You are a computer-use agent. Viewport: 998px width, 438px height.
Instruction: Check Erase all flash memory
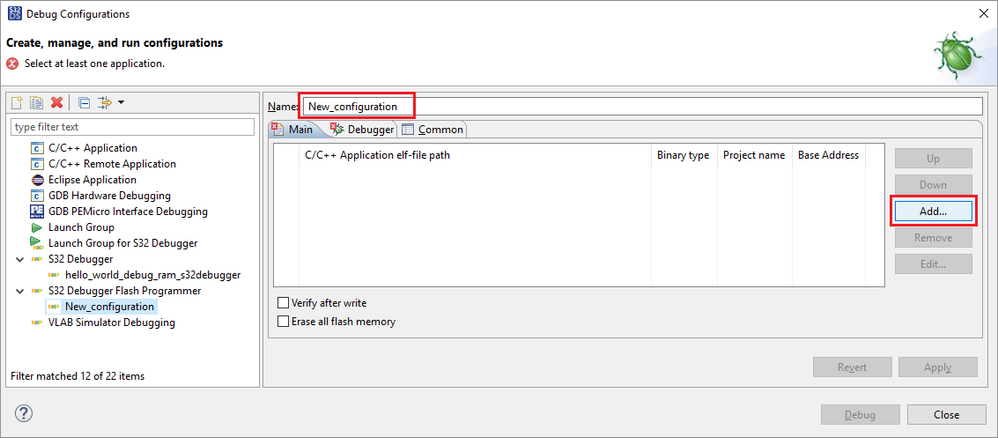284,322
